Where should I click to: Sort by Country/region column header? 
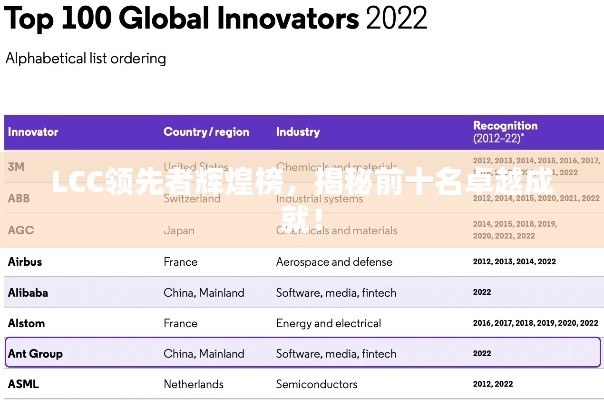206,132
